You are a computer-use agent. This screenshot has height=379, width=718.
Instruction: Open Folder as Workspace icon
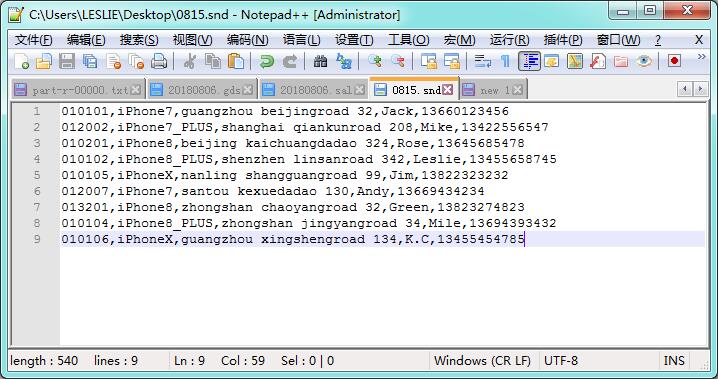click(620, 61)
